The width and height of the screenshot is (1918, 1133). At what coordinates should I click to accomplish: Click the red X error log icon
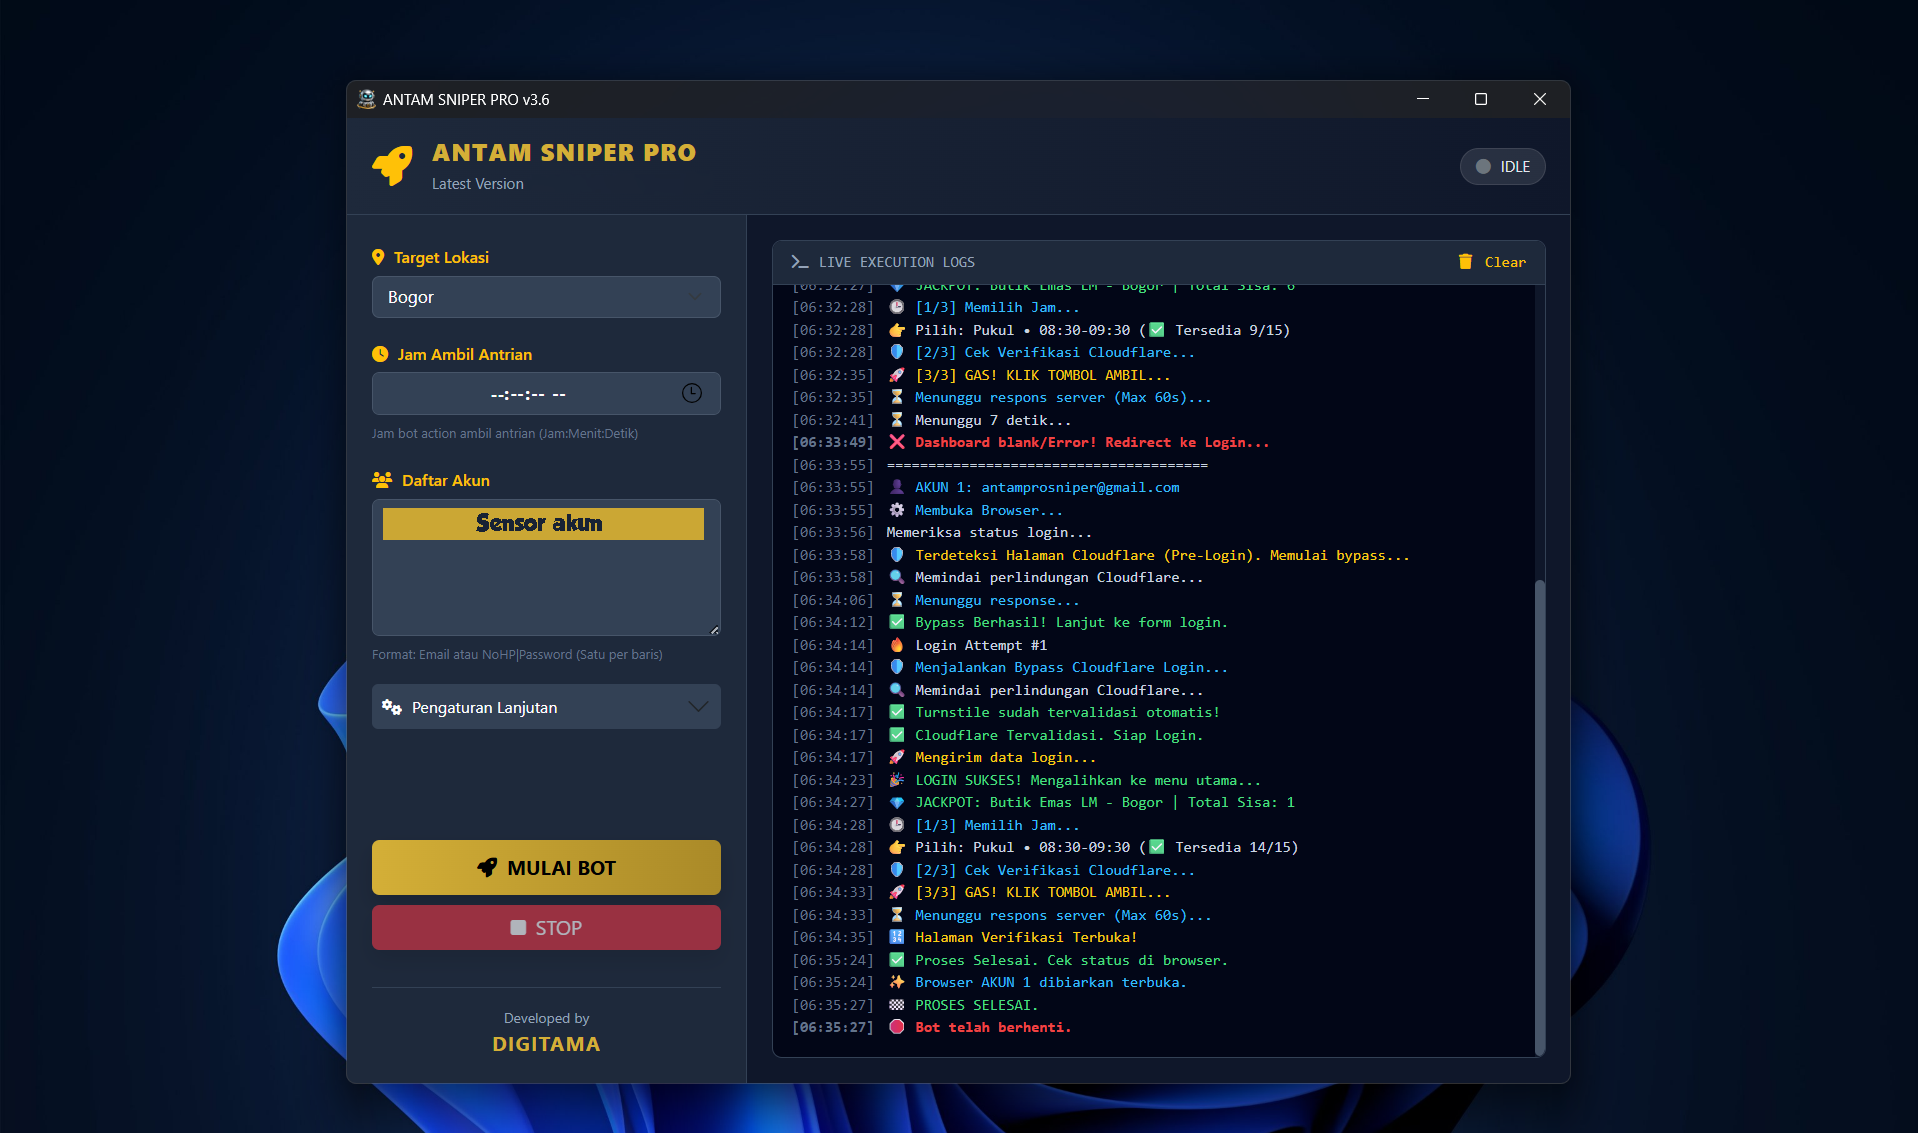[x=897, y=442]
